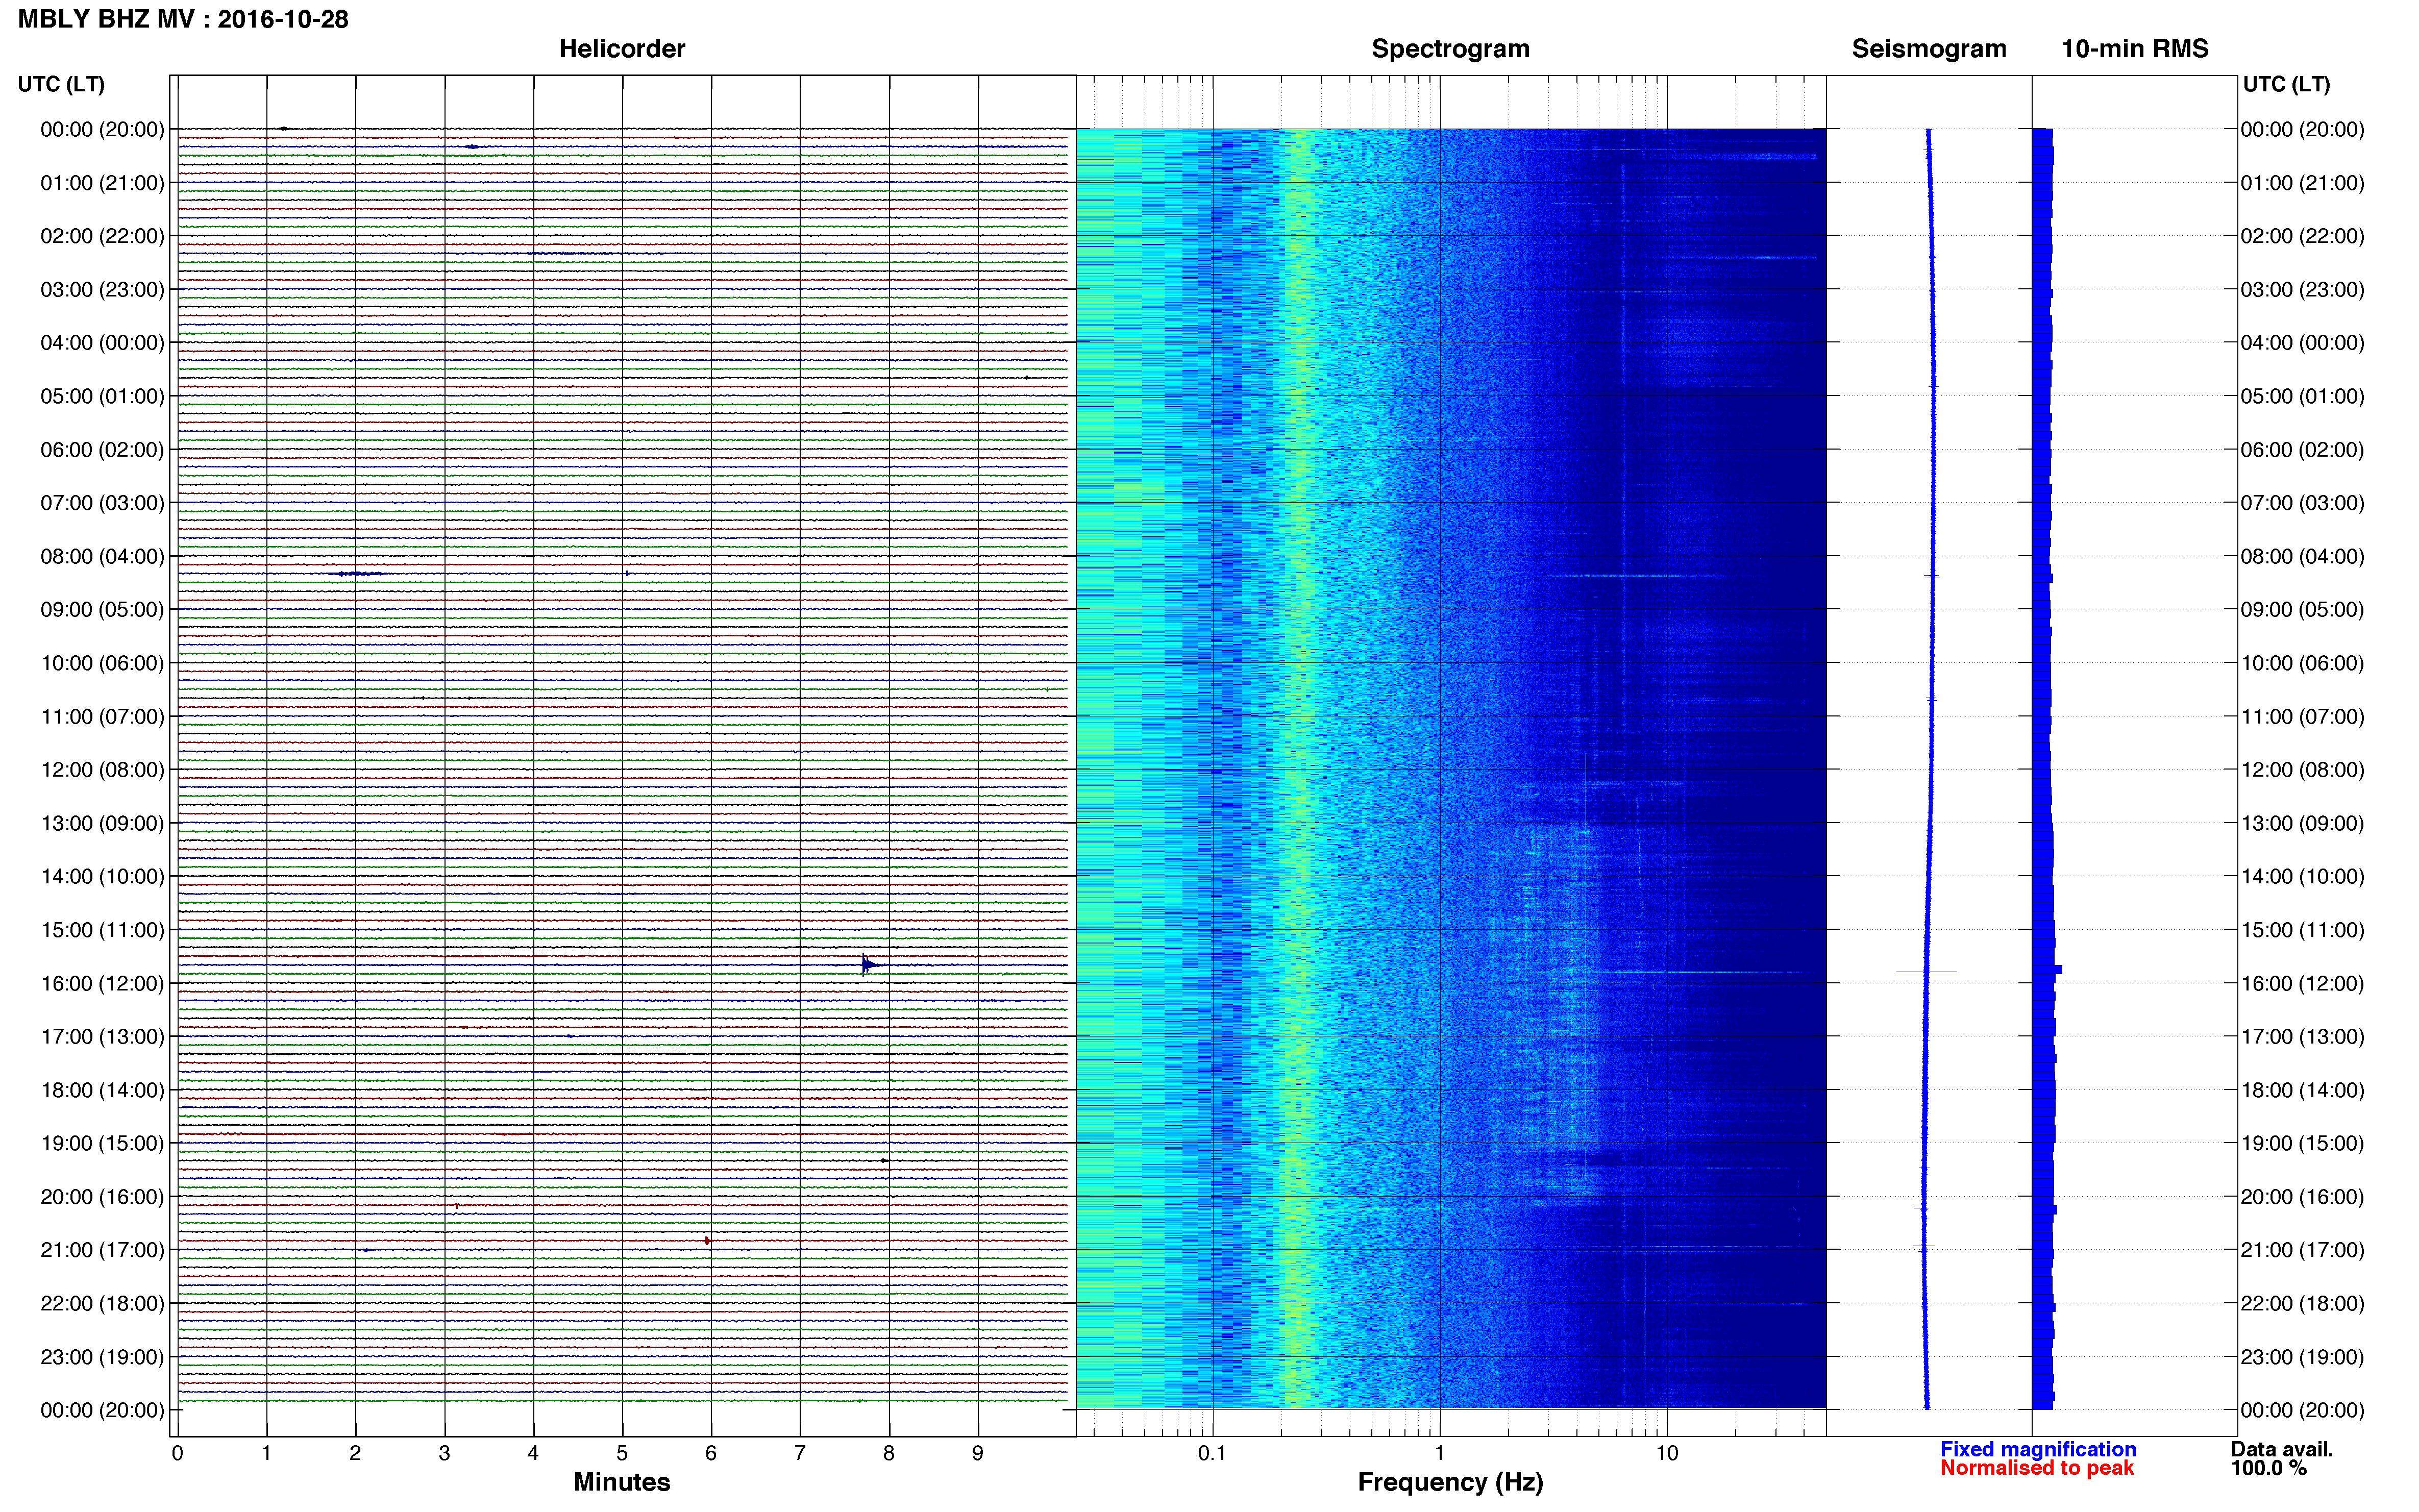Image resolution: width=2419 pixels, height=1512 pixels.
Task: Click '20:00 (16:00)' on the 10-min RMS time axis
Action: pos(2302,1197)
